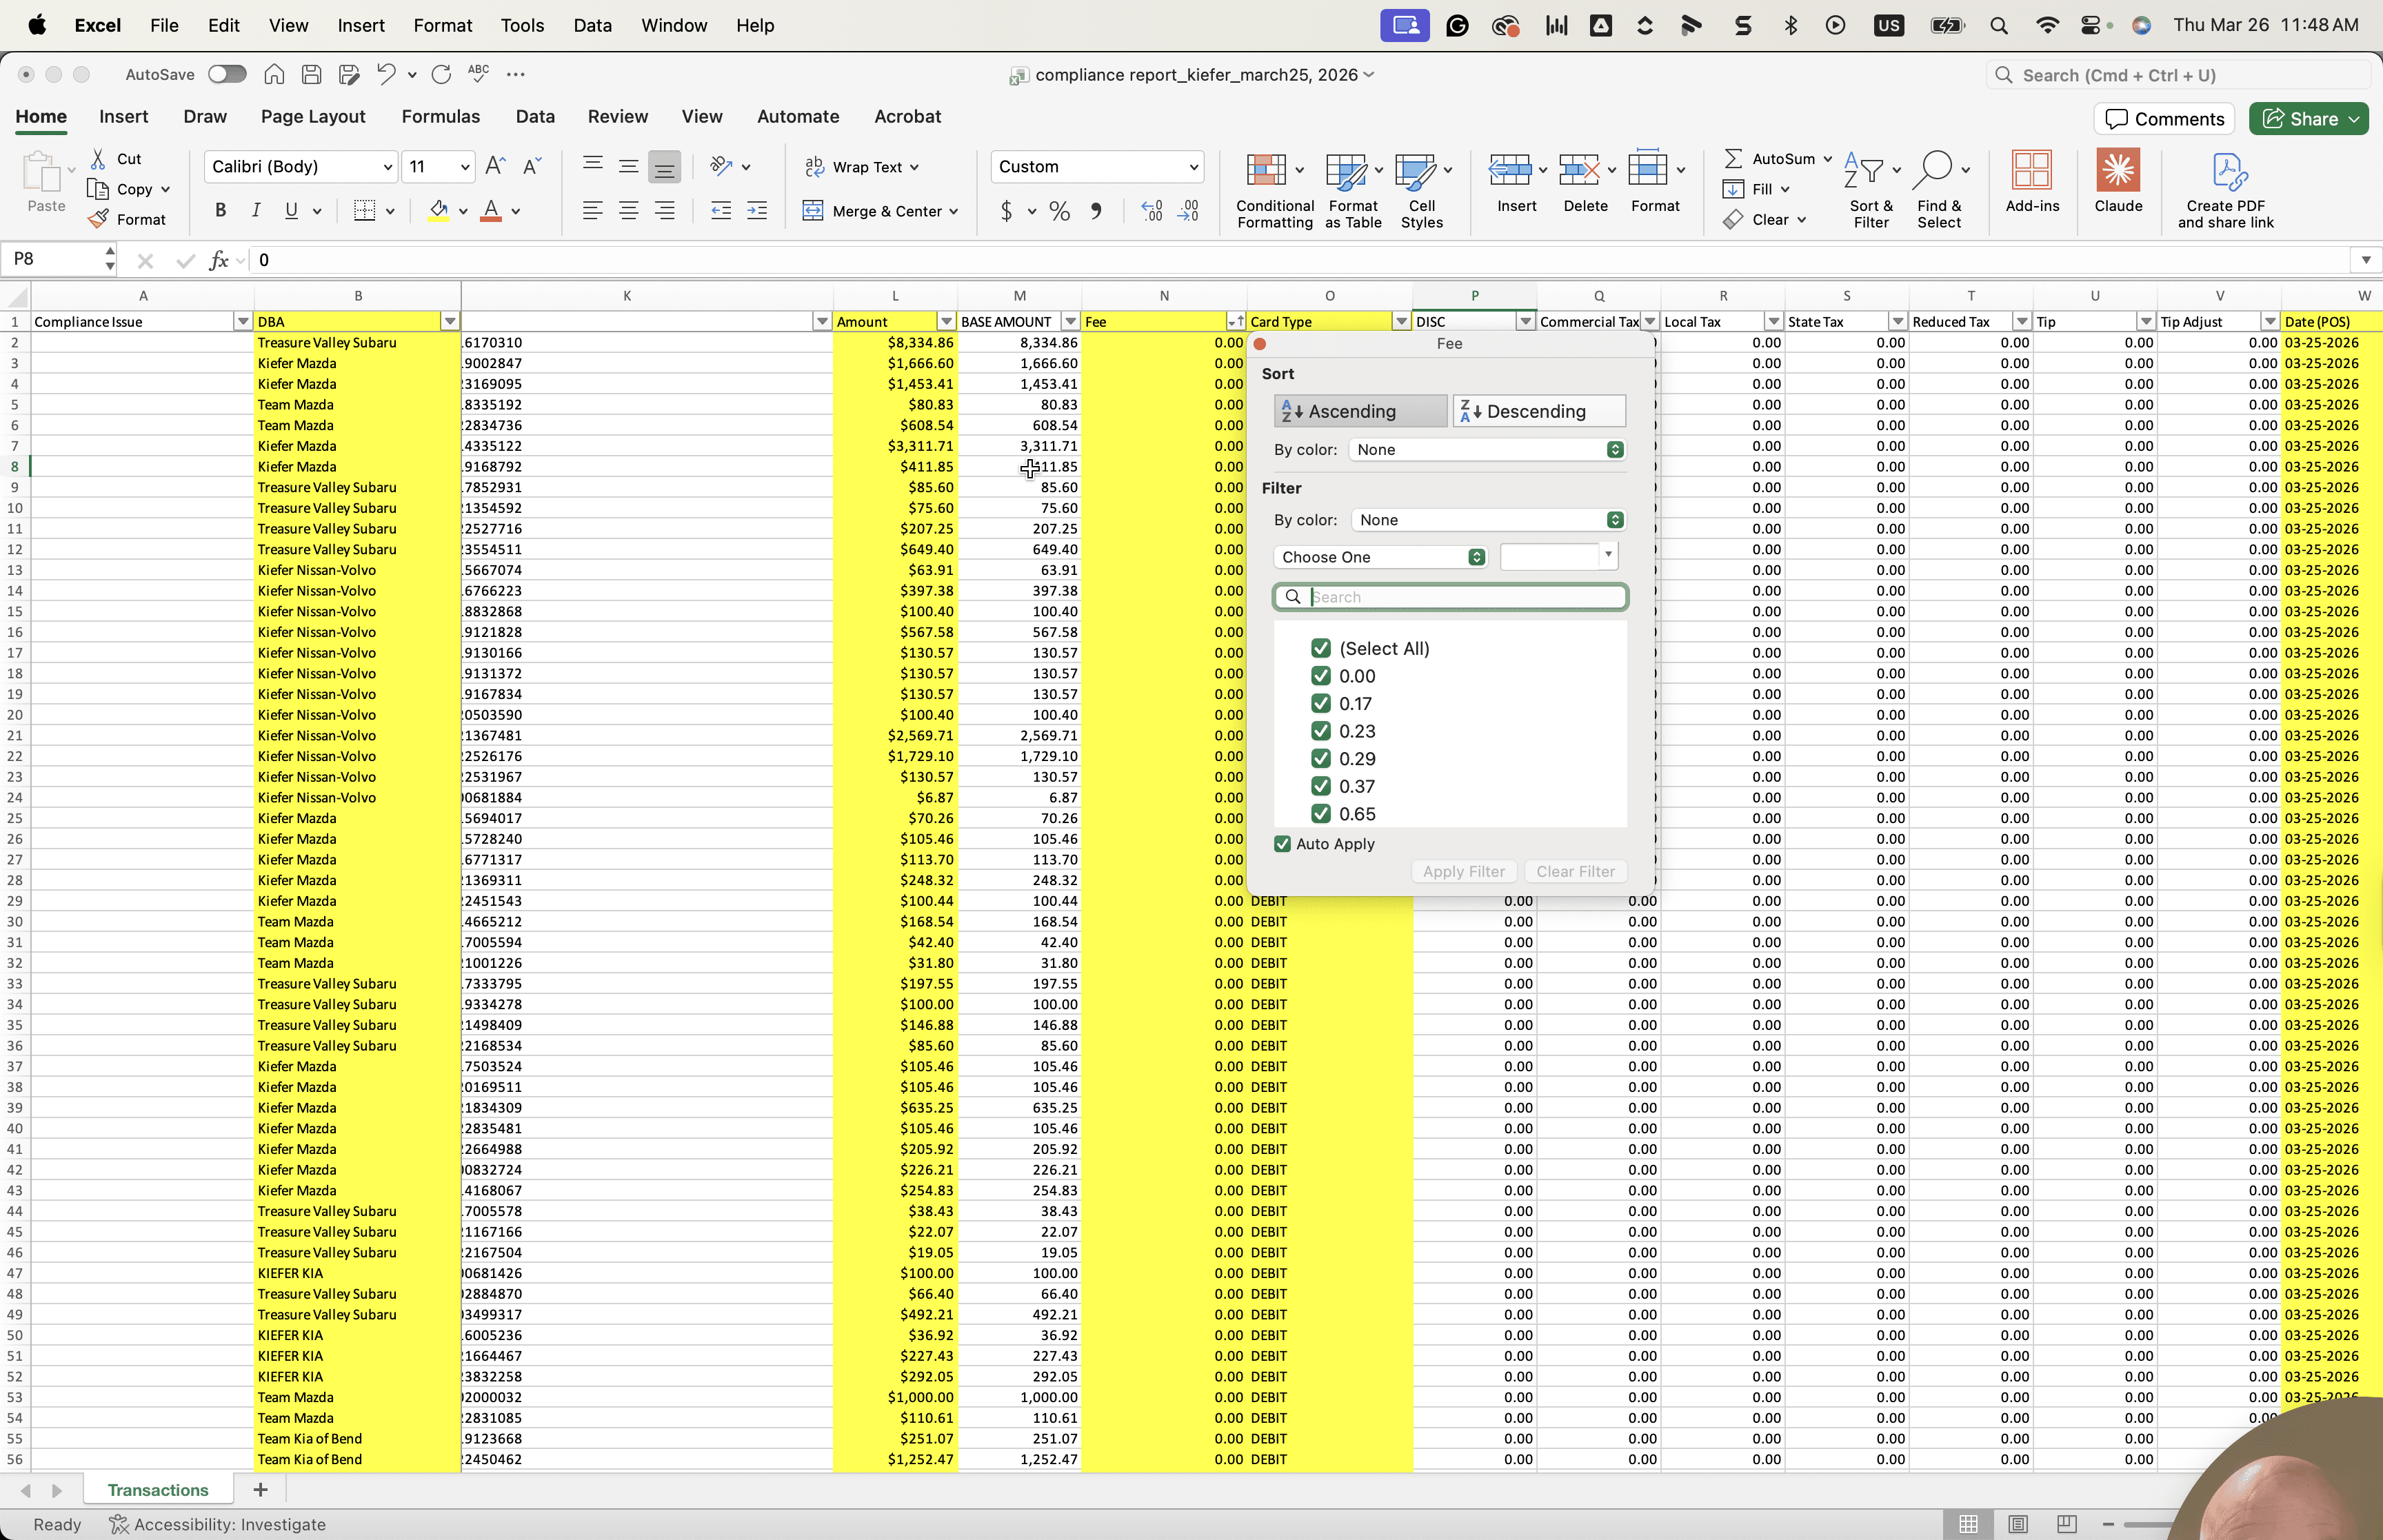Screen dimensions: 2383x1540
Task: Toggle the Auto Apply checkbox
Action: pos(1282,844)
